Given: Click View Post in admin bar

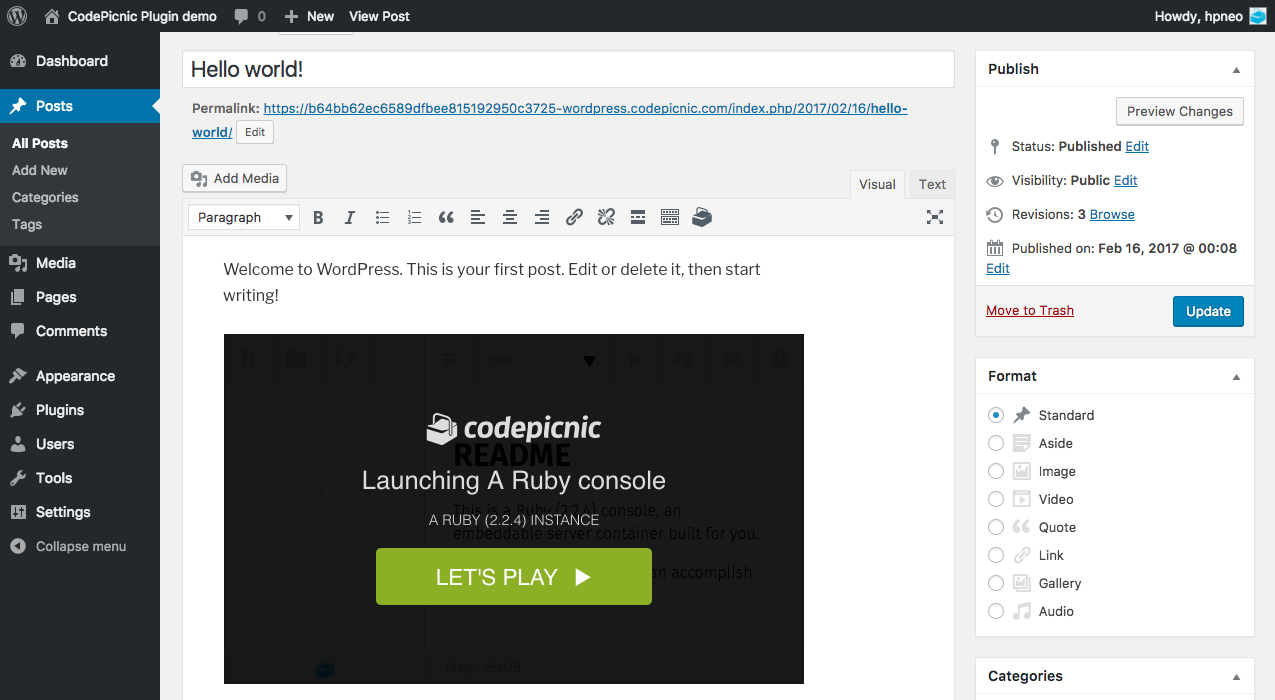Looking at the screenshot, I should pos(379,16).
